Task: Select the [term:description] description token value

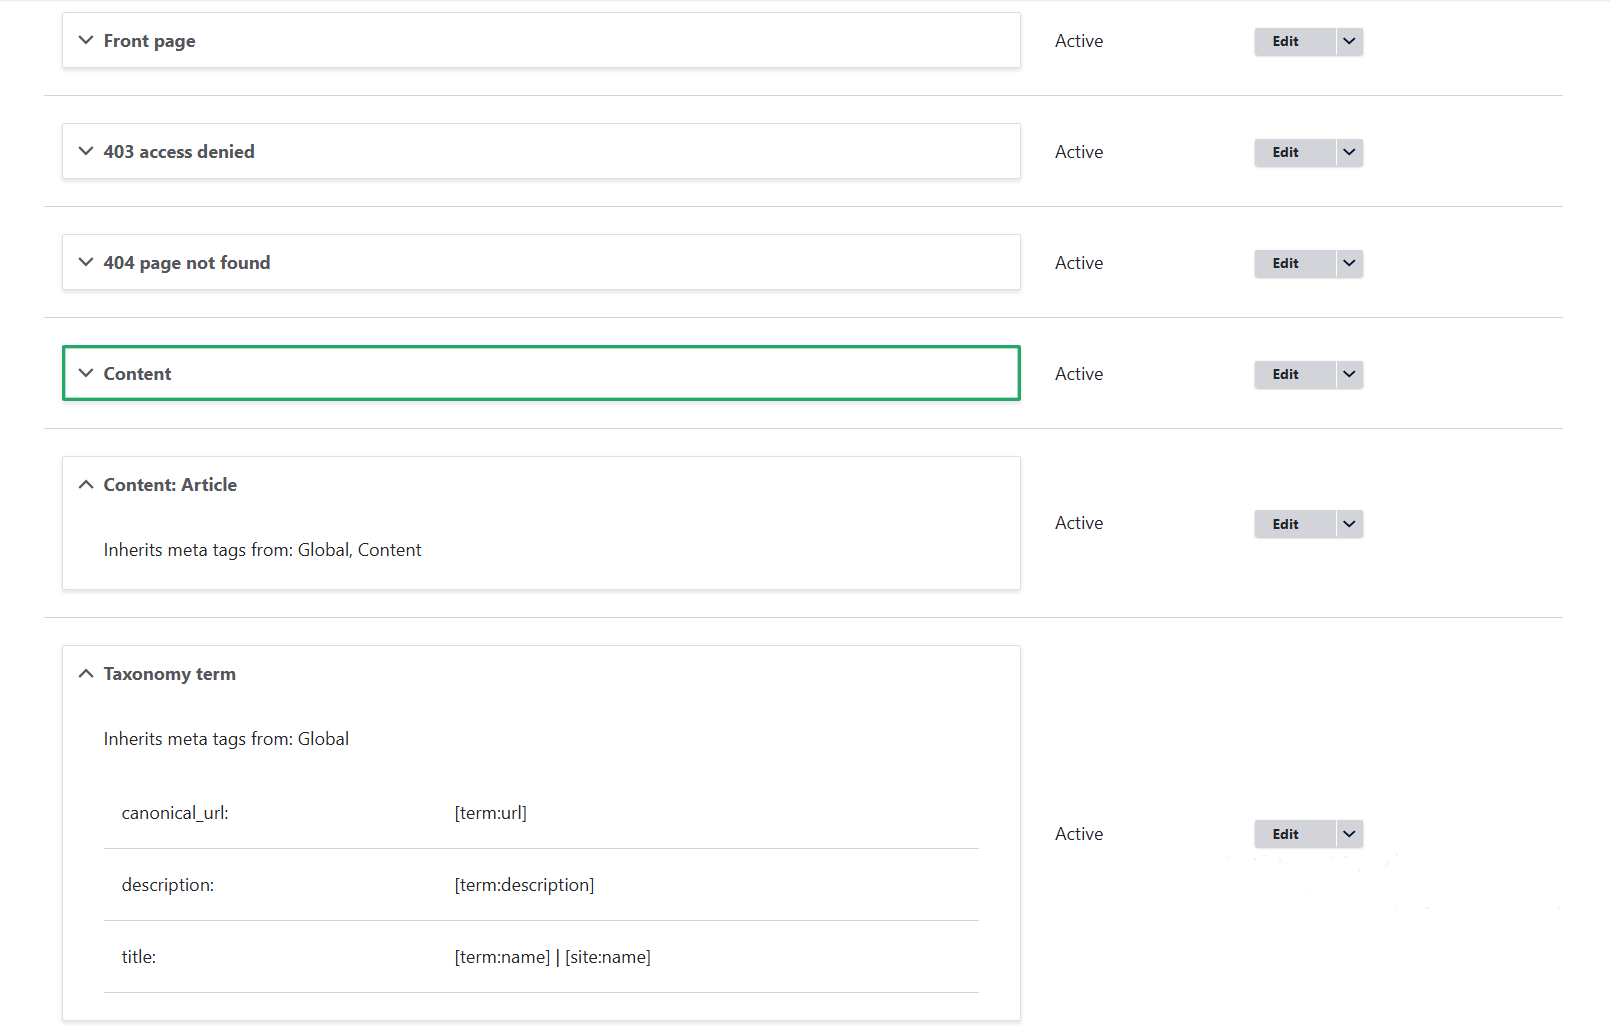Action: coord(523,884)
